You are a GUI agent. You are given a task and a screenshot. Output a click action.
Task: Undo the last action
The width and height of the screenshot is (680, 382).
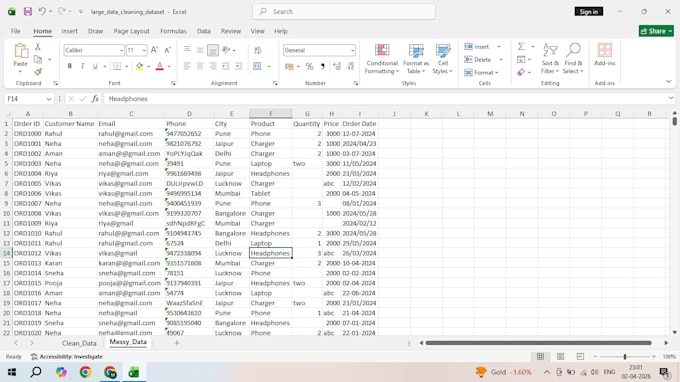pos(42,12)
